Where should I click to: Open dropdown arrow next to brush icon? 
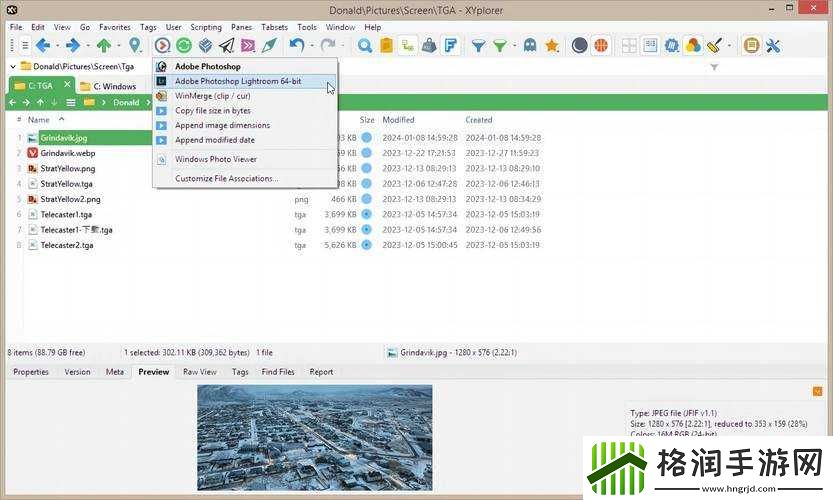pos(729,46)
